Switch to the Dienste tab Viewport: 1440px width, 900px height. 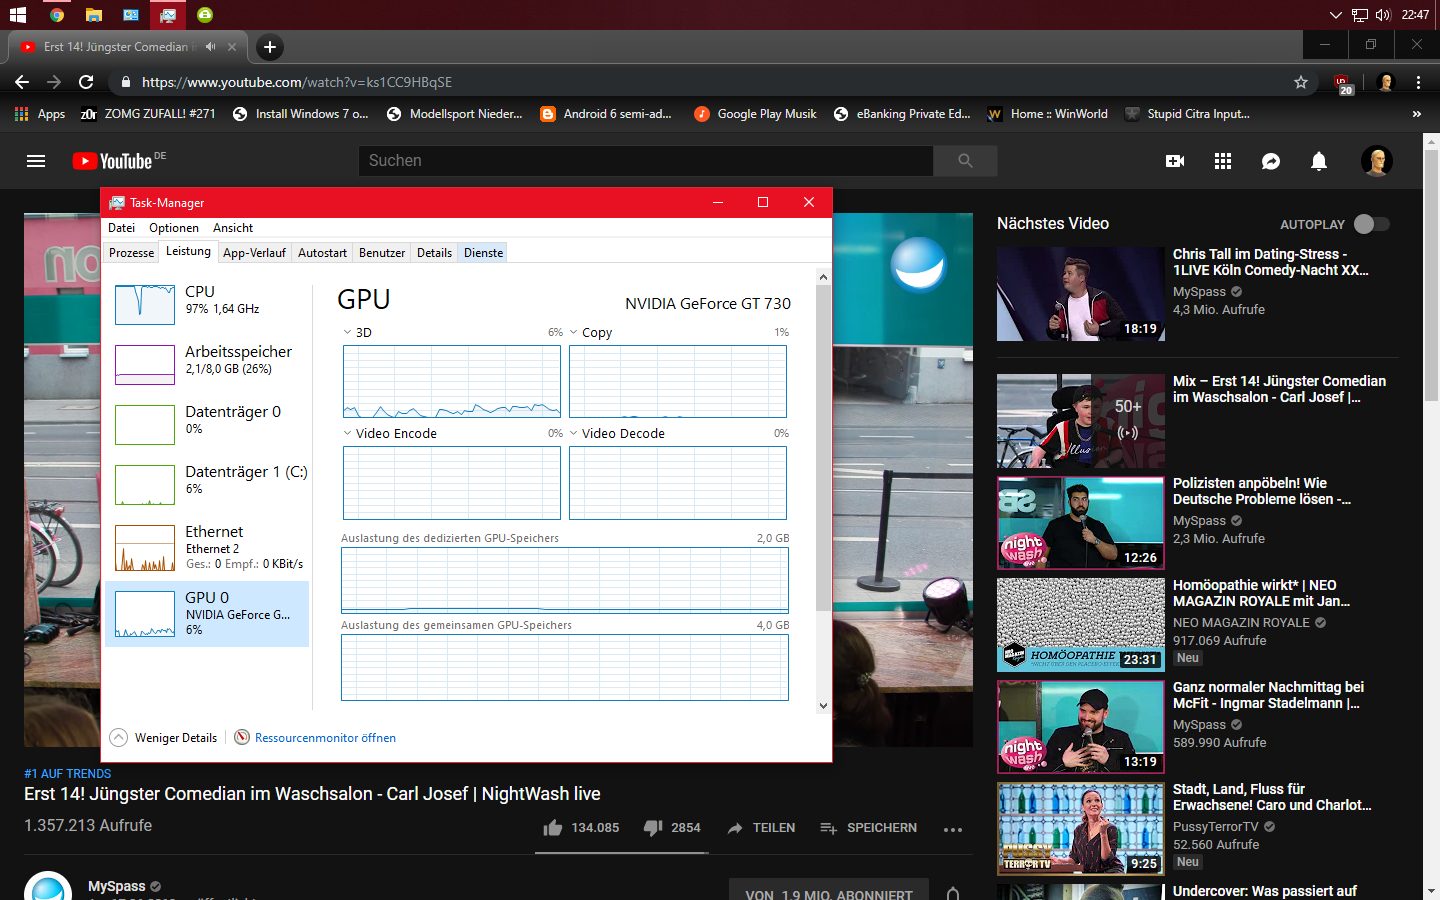483,253
